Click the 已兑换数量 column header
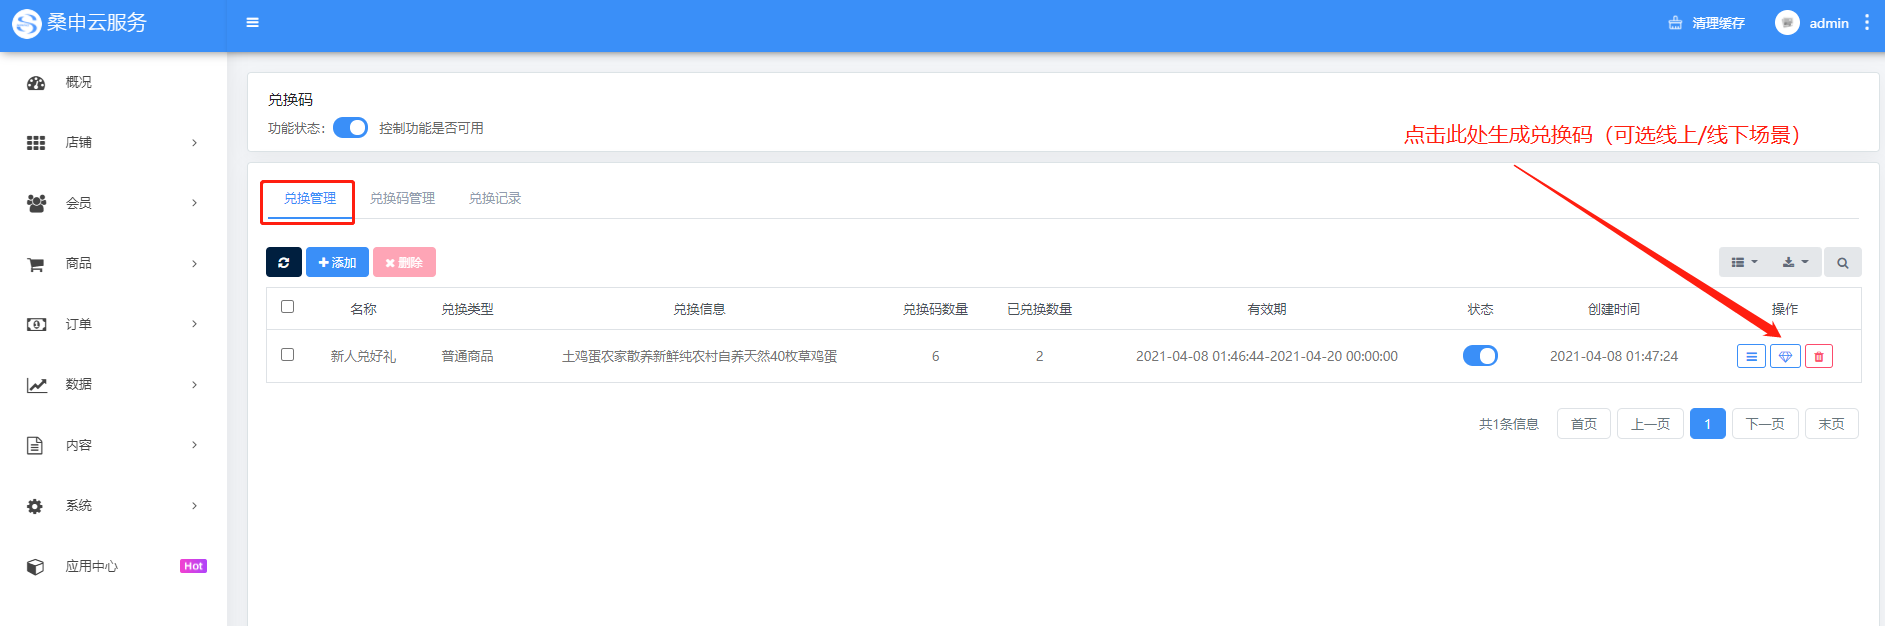 [x=1039, y=309]
